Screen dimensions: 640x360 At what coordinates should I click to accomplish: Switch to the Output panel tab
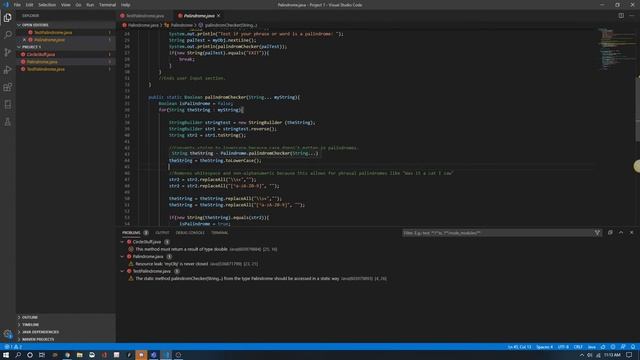[x=162, y=233]
